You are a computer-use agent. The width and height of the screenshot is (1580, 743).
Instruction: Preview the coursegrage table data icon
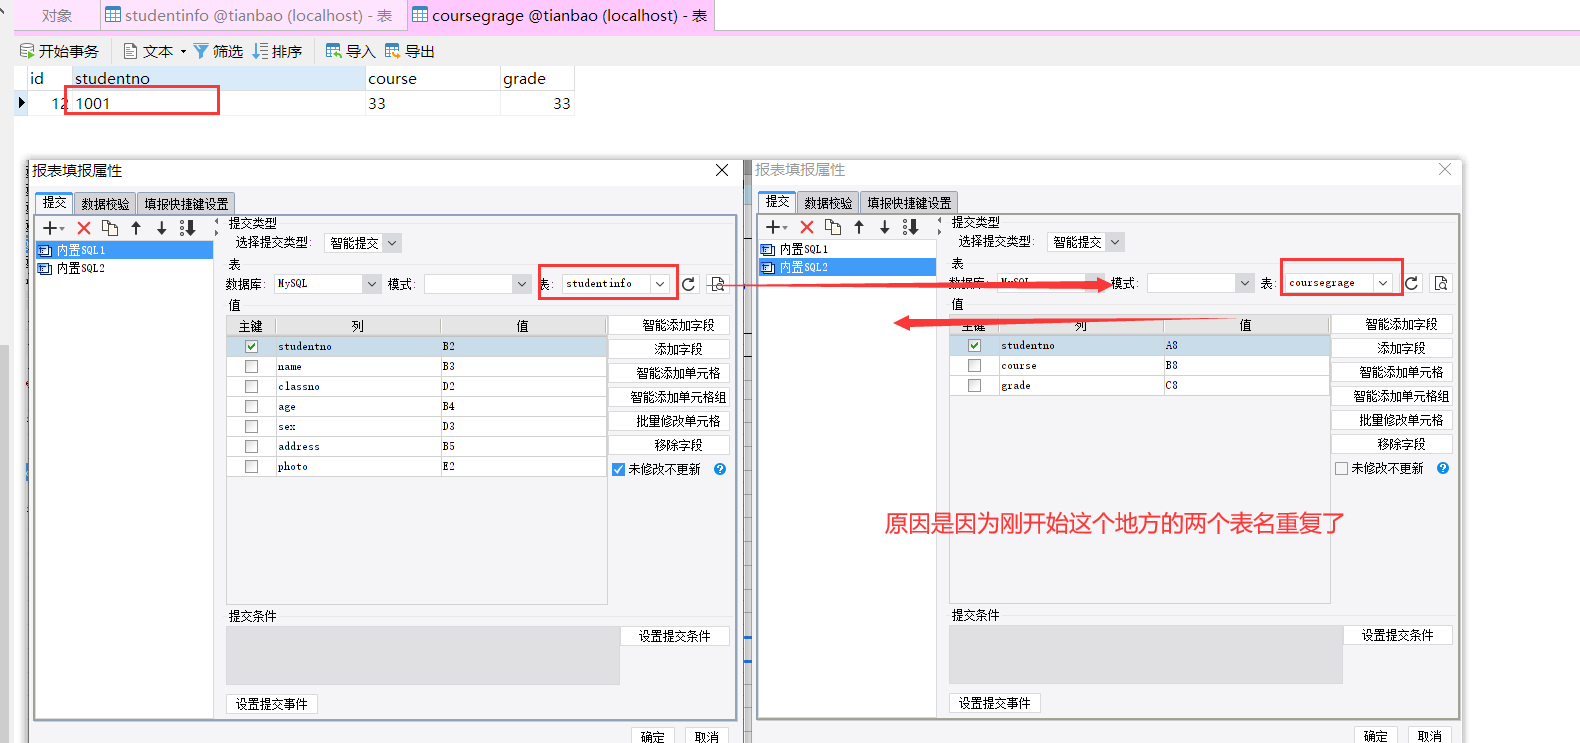(x=1440, y=283)
